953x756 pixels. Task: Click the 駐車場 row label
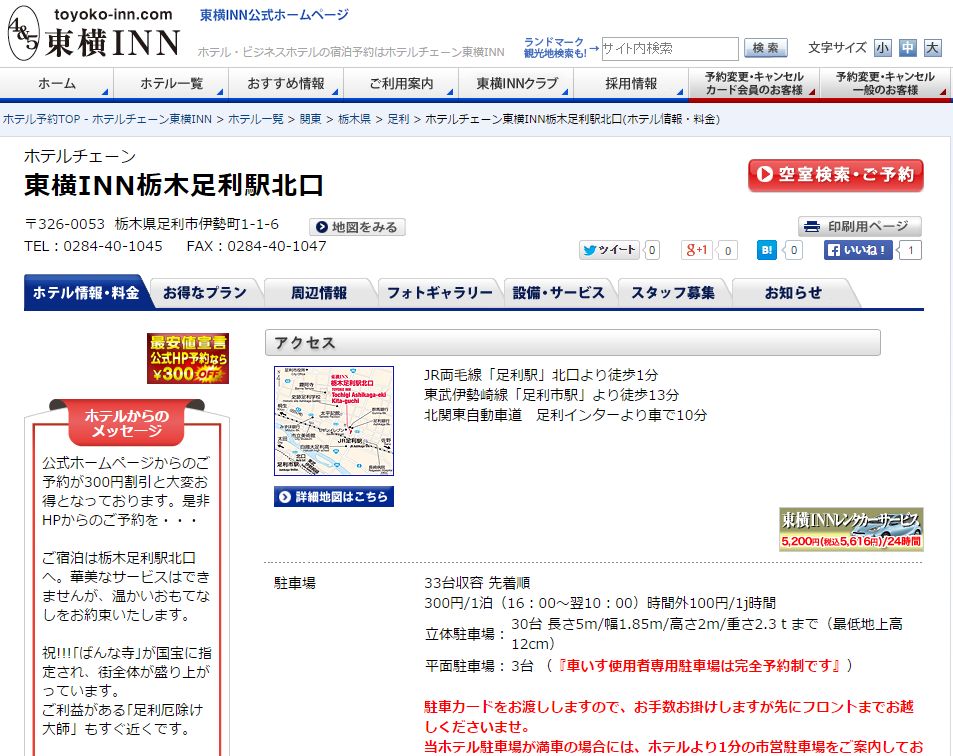(295, 583)
